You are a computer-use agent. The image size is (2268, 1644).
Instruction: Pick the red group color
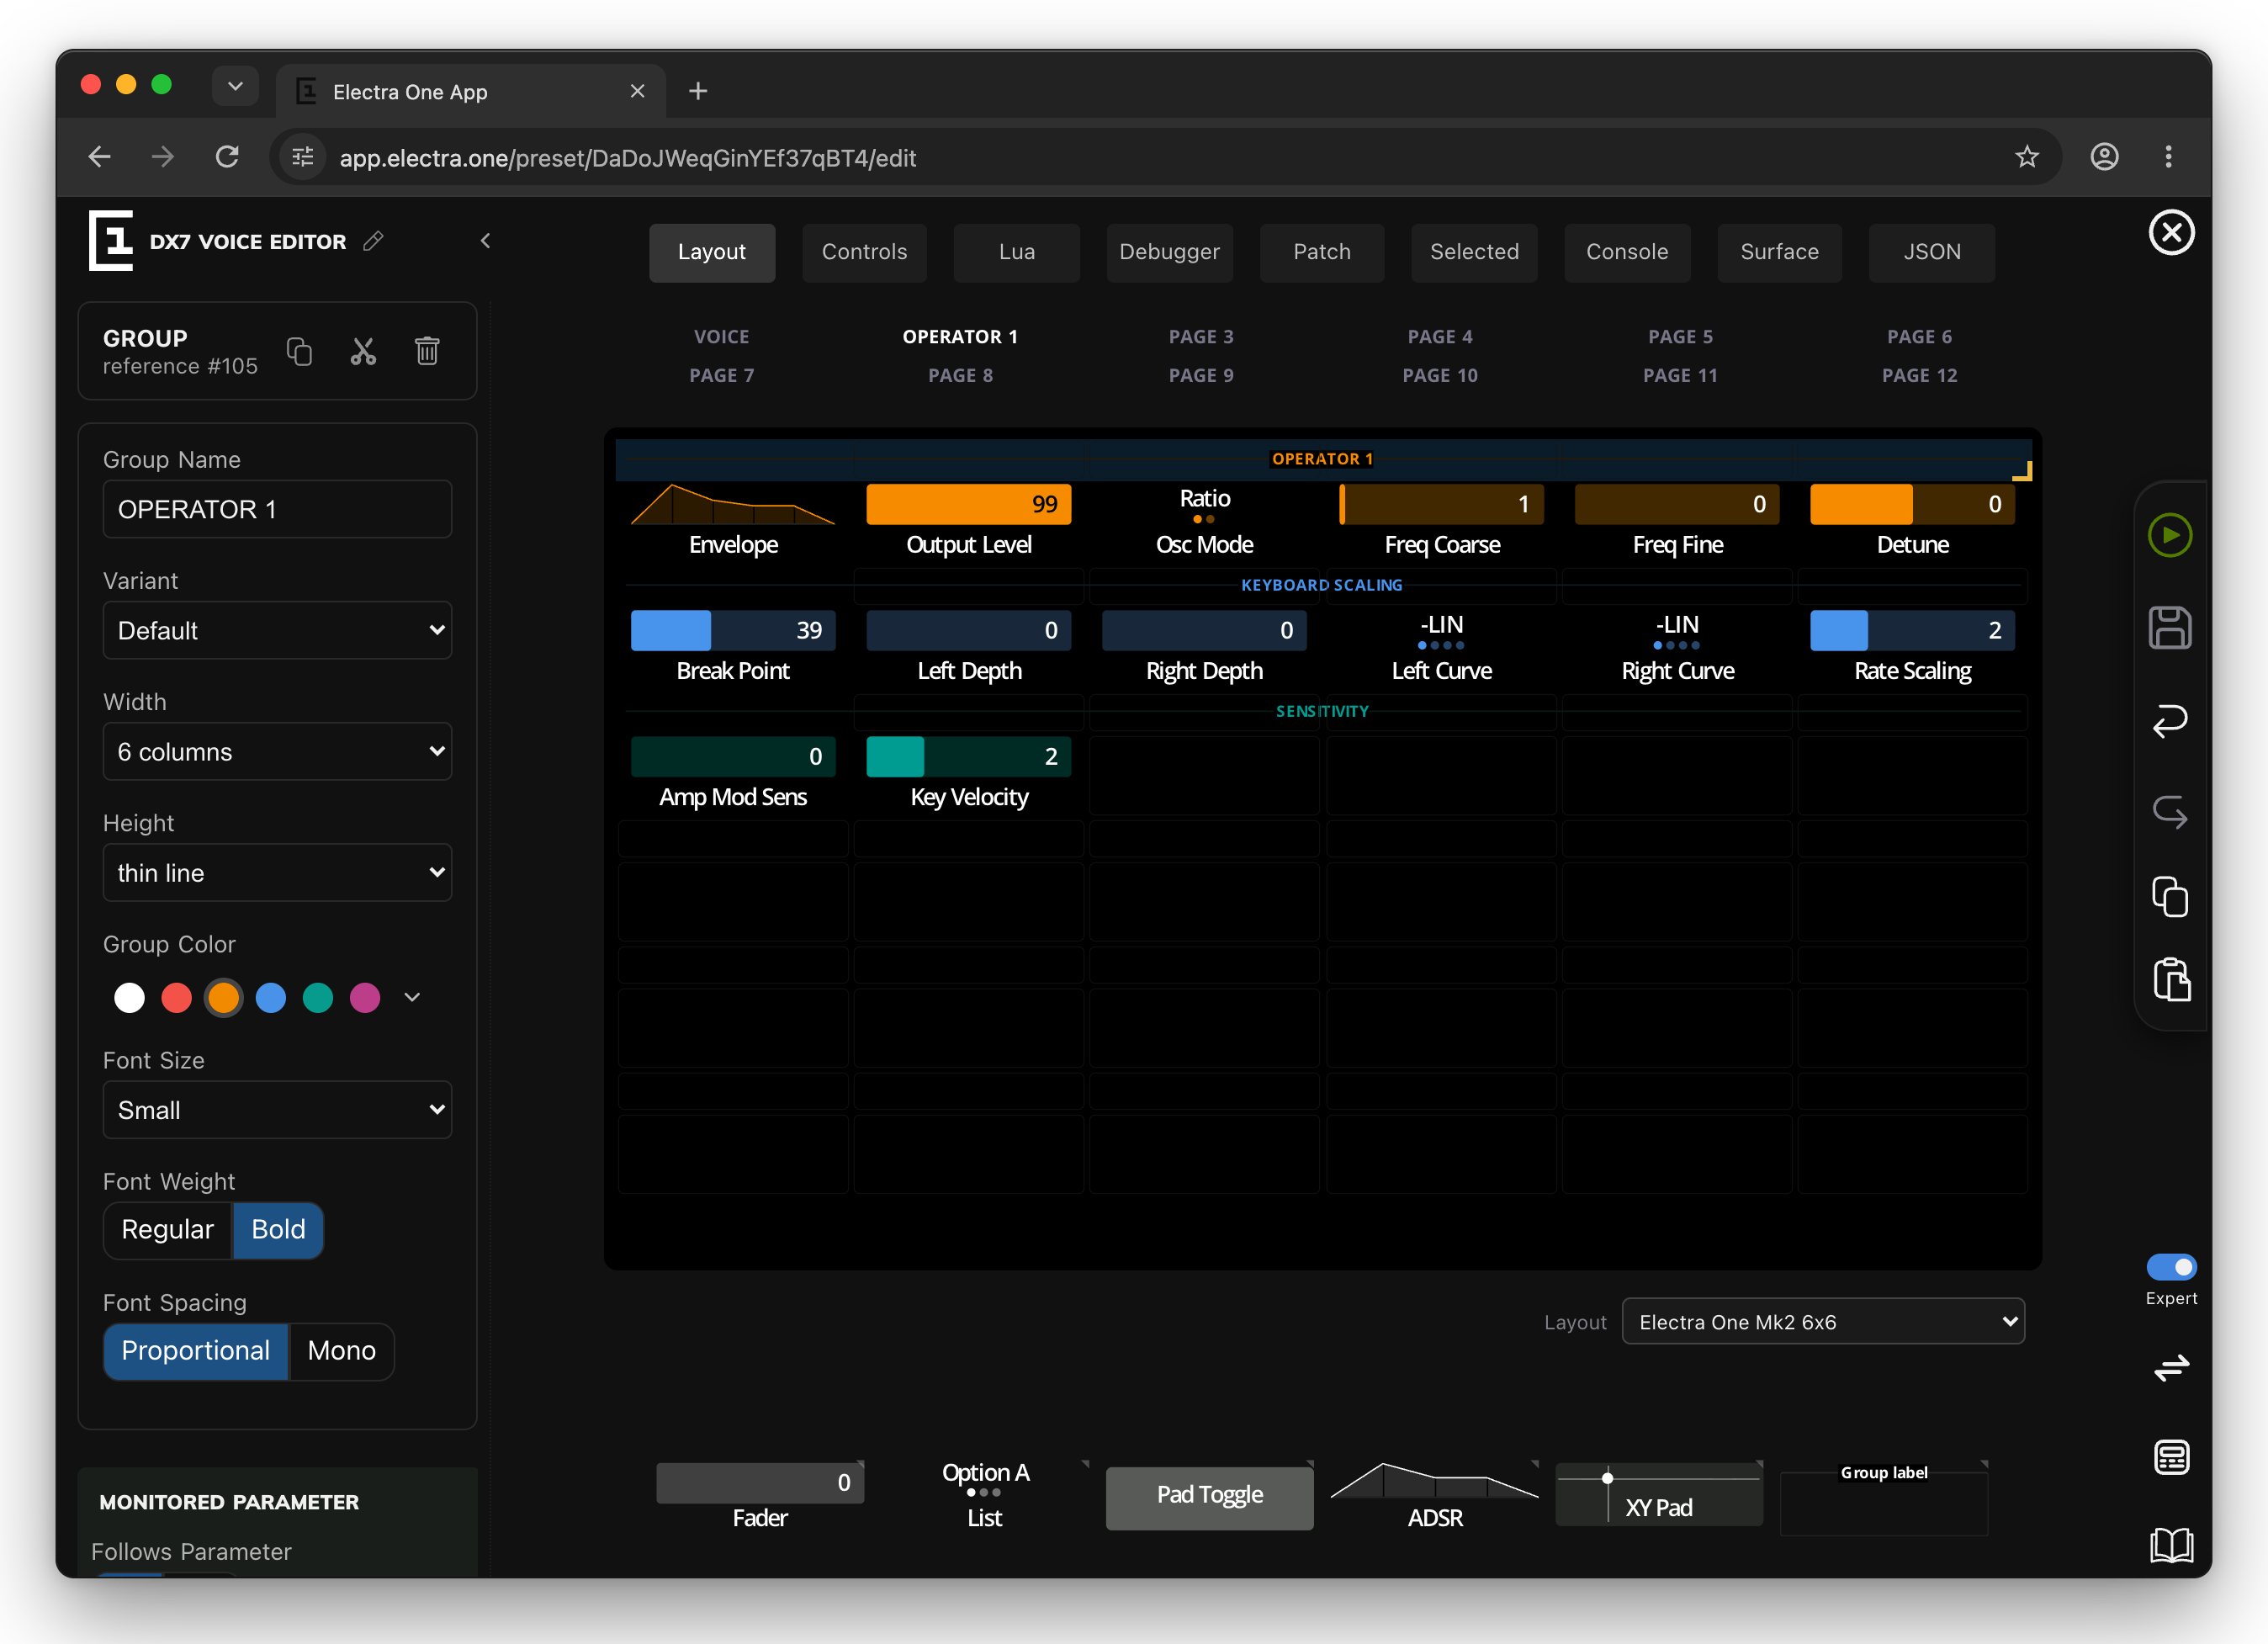pos(176,998)
